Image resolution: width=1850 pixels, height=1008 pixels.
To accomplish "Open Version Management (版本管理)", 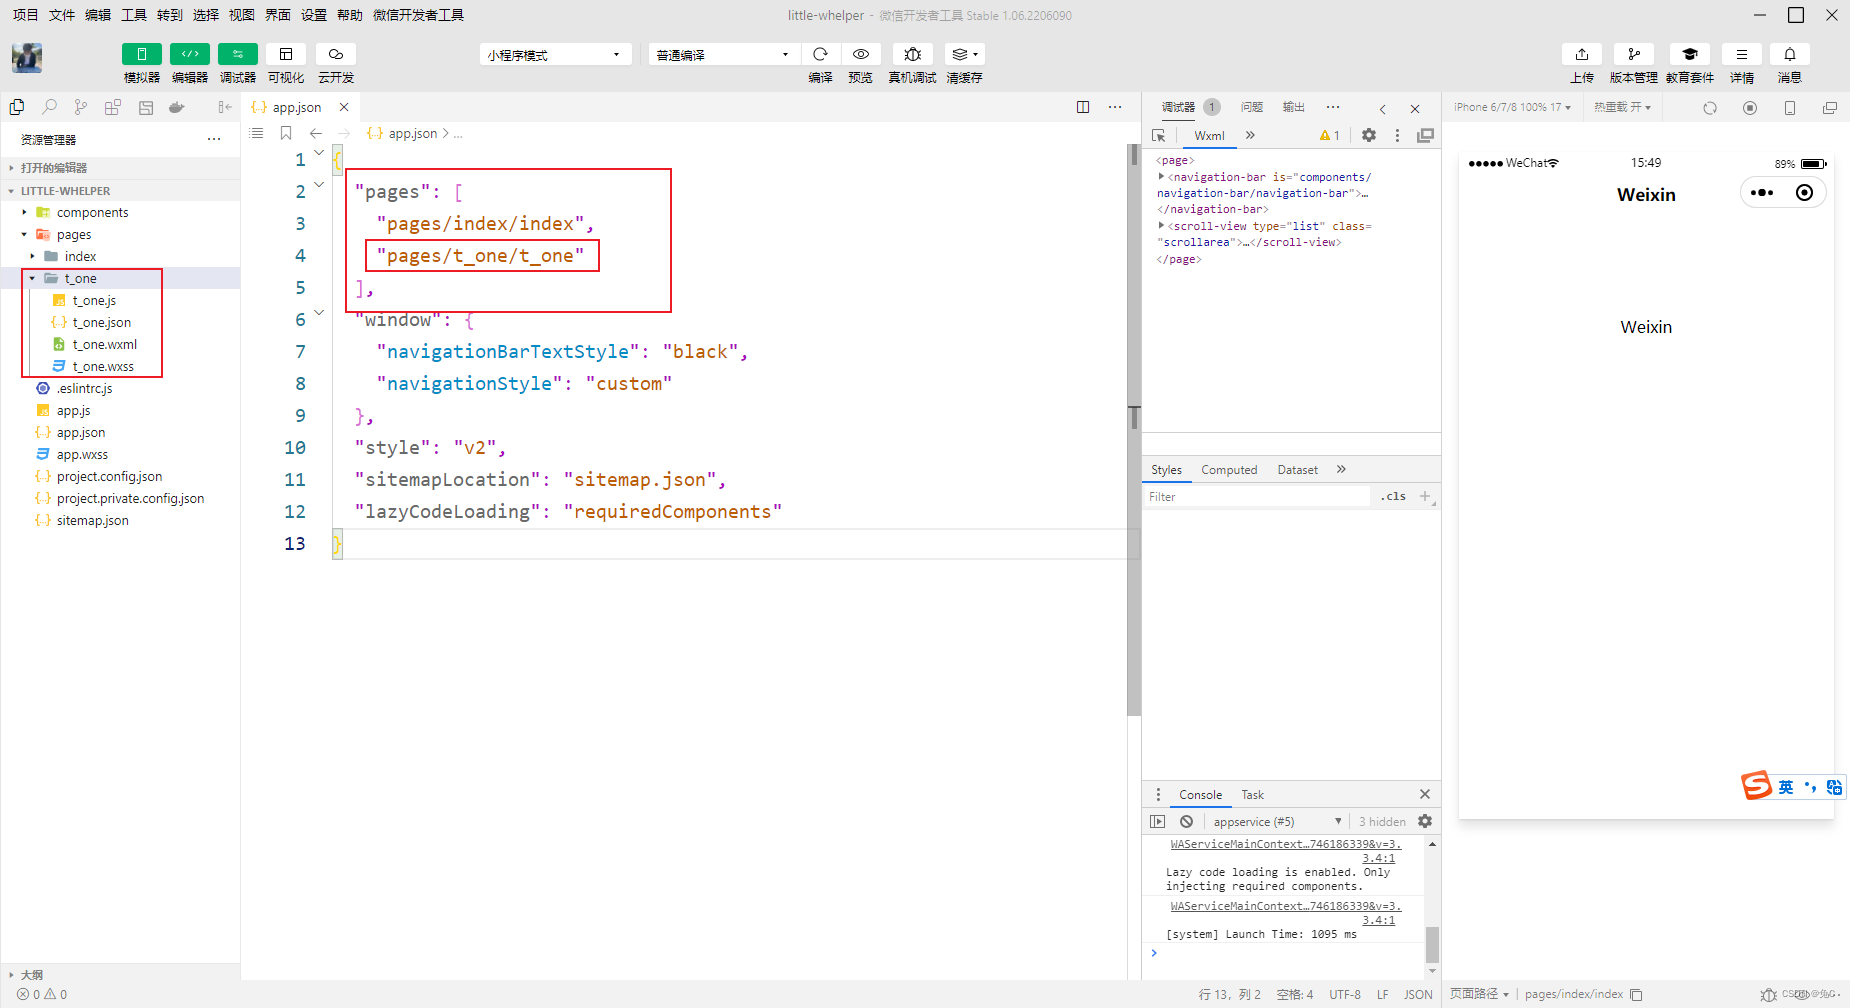I will (x=1634, y=54).
